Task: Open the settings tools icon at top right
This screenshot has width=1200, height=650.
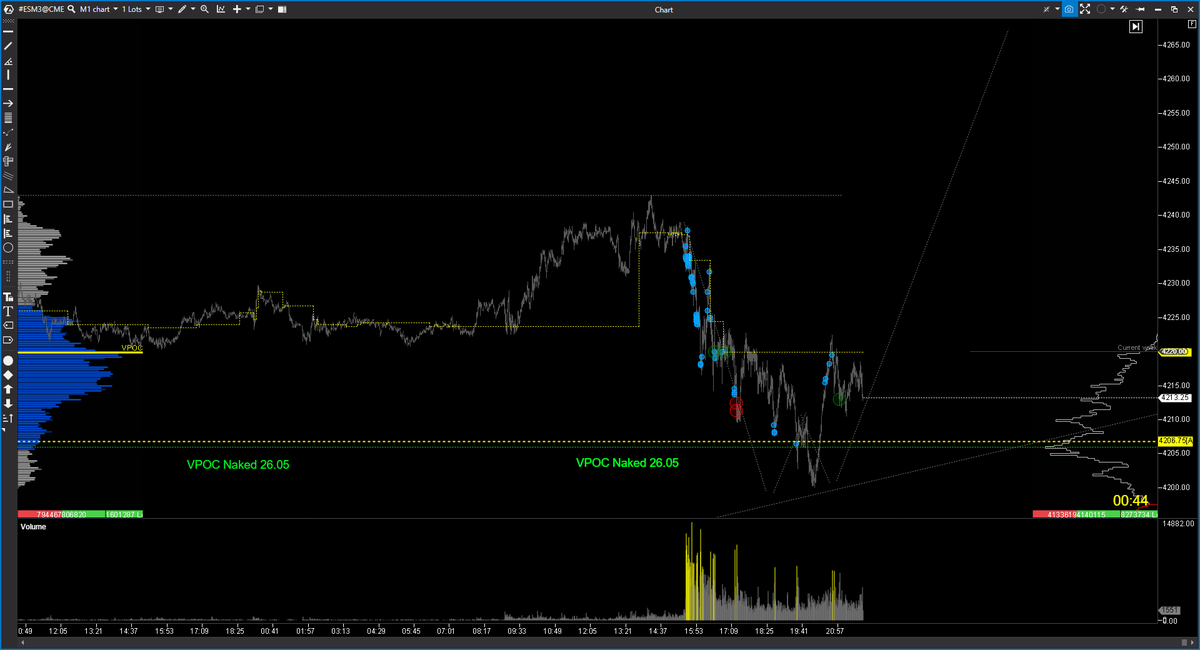Action: [1124, 9]
